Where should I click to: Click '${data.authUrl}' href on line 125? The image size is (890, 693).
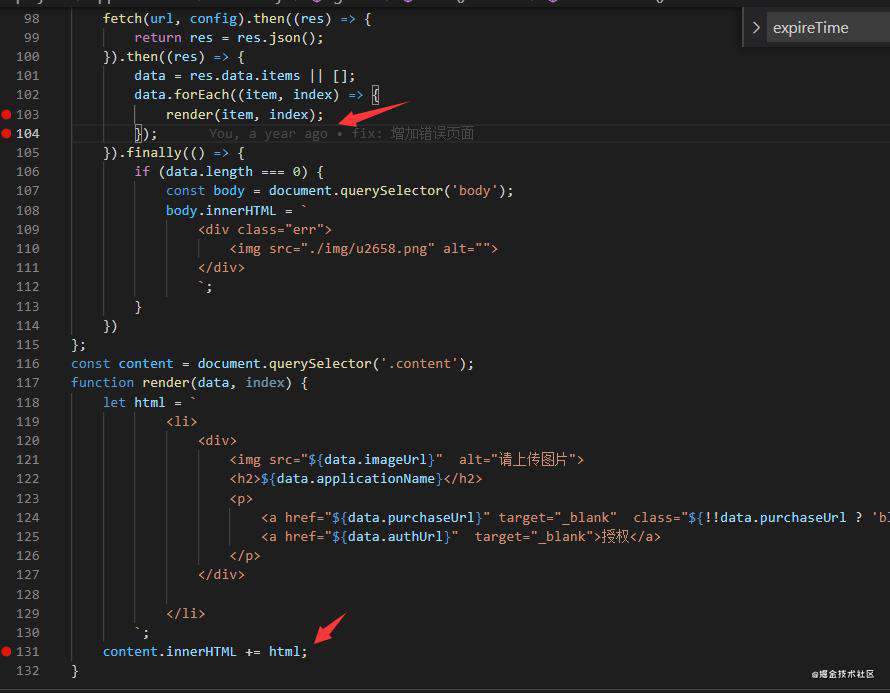click(391, 537)
